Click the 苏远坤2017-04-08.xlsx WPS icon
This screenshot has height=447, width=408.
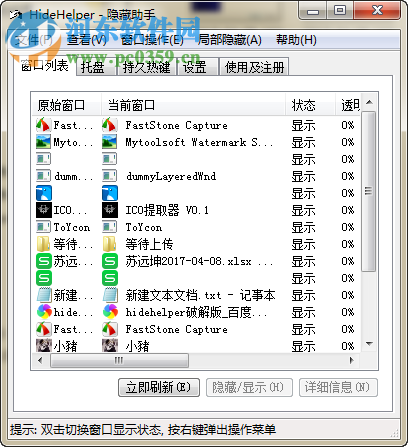coord(110,261)
